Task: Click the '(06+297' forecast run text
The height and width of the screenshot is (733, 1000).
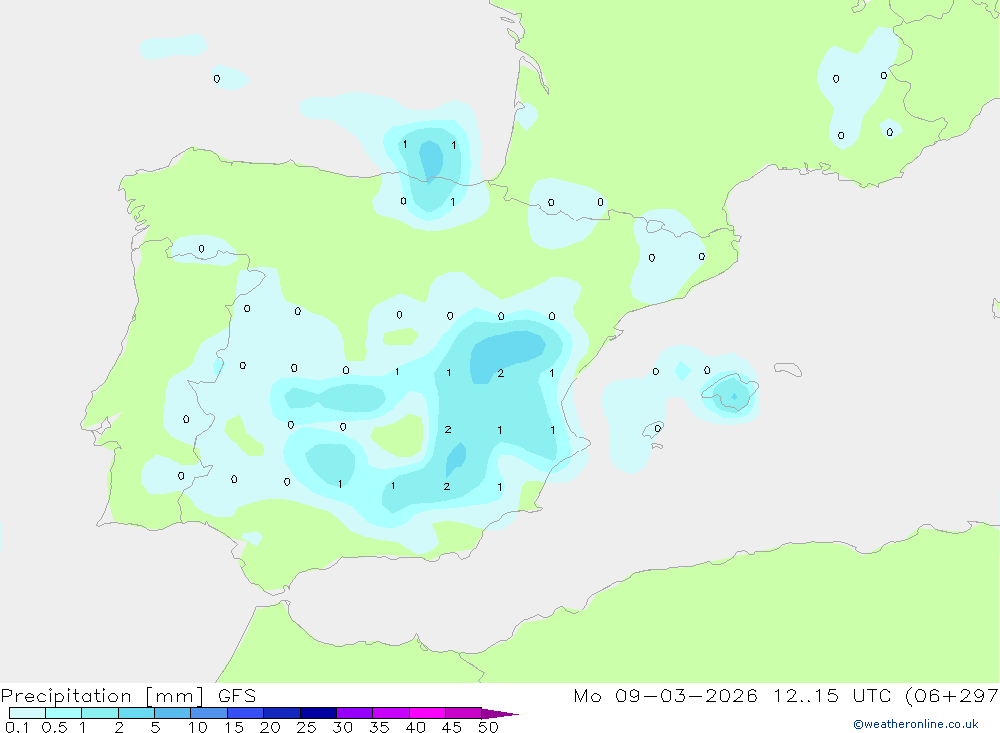Action: (x=952, y=696)
